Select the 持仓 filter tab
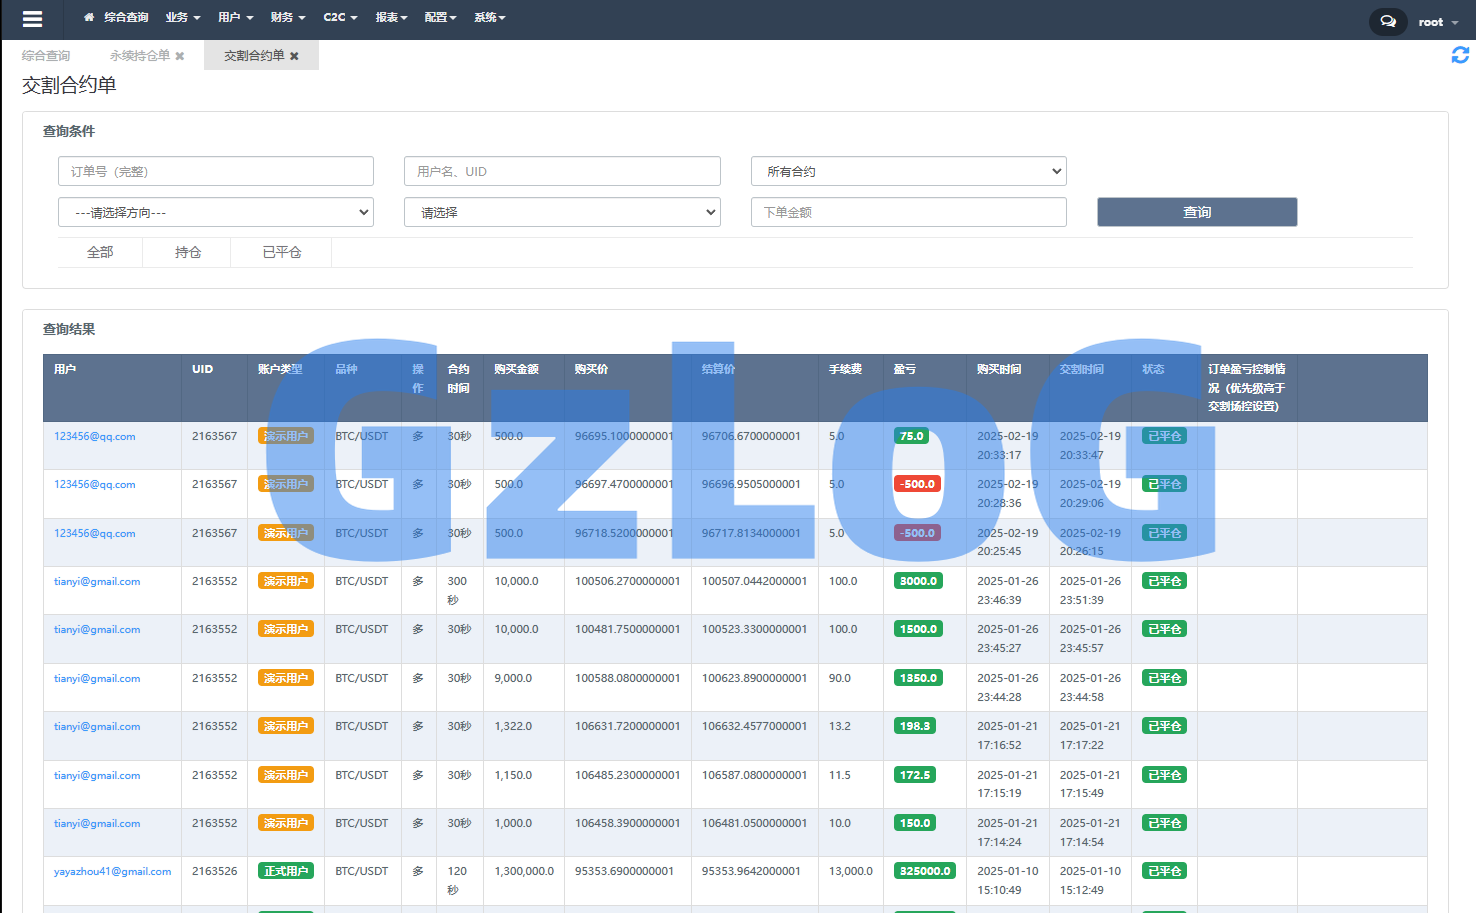Image resolution: width=1476 pixels, height=913 pixels. (187, 252)
